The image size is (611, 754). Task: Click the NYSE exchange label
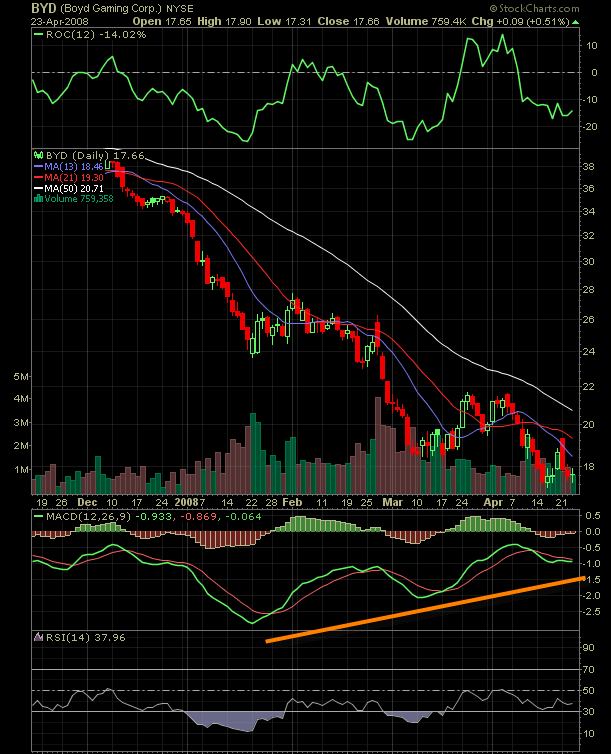[180, 9]
